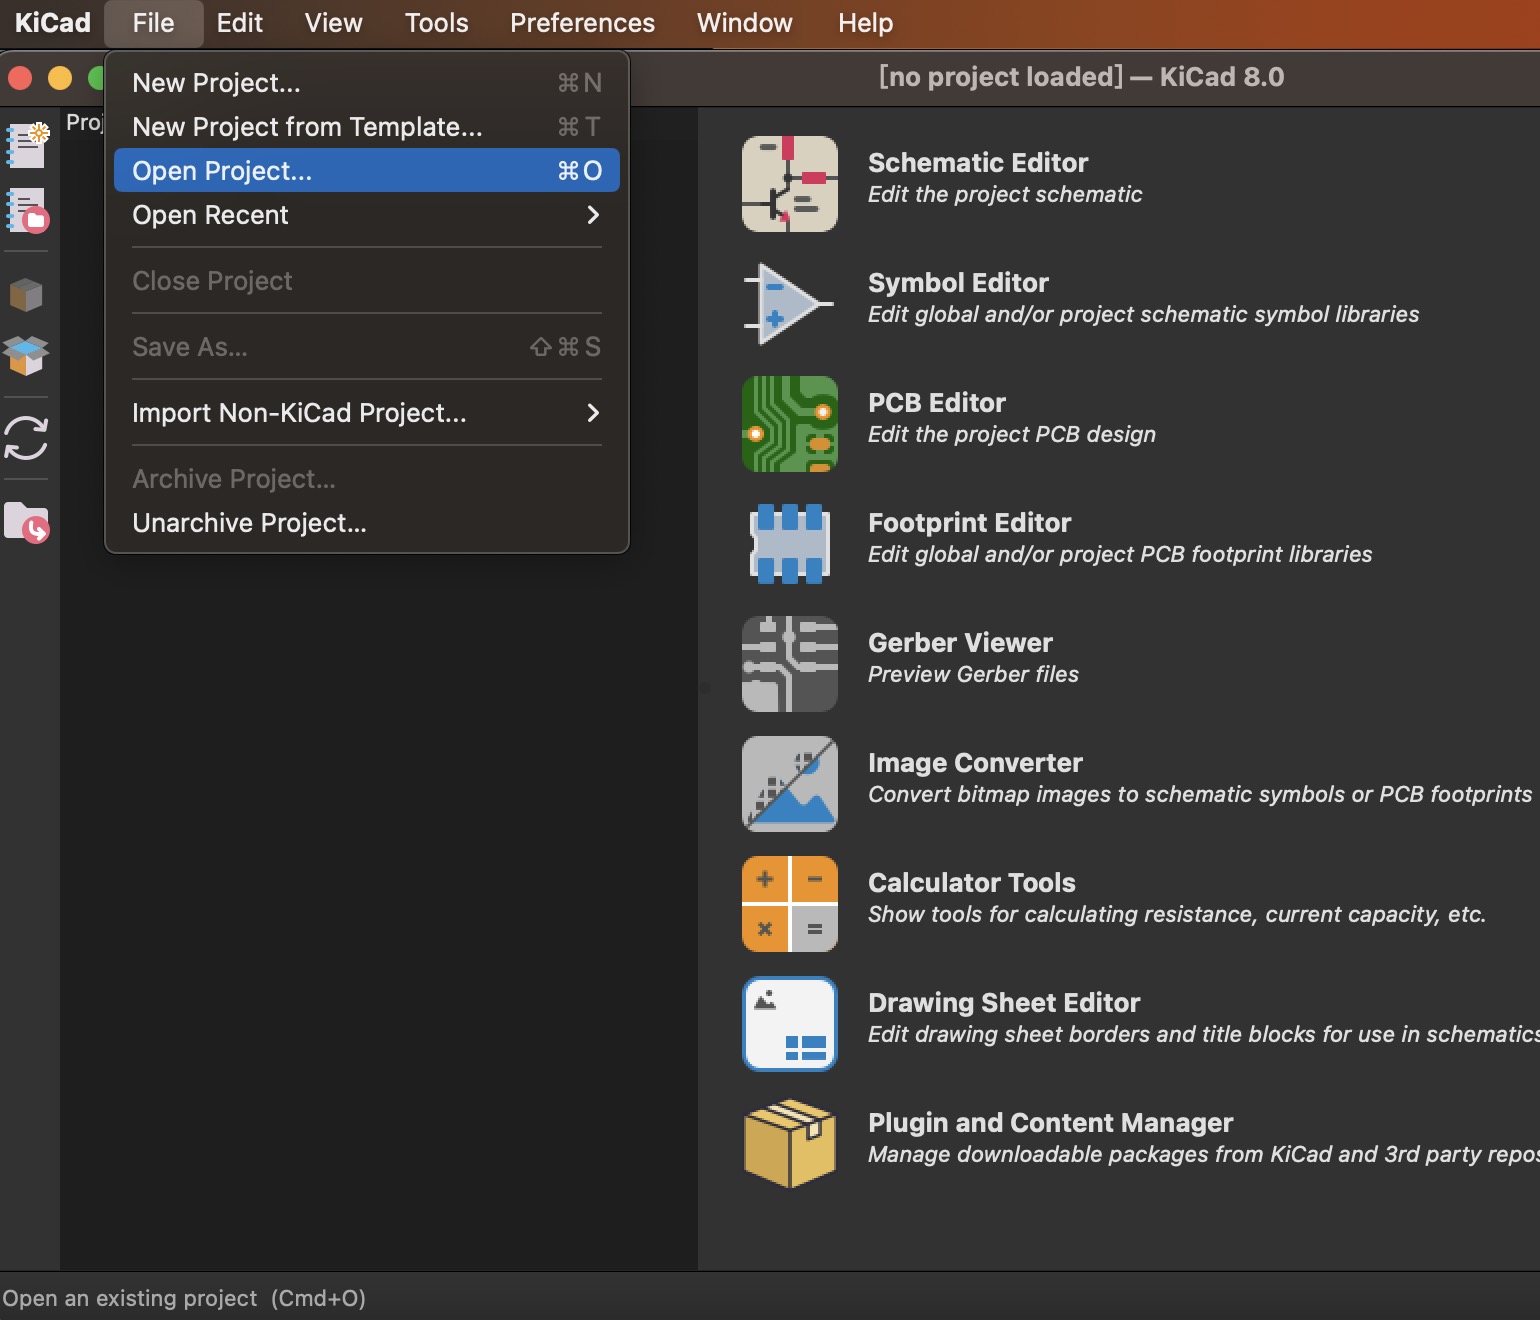Minimize window with the yellow button
Image resolution: width=1540 pixels, height=1320 pixels.
60,78
